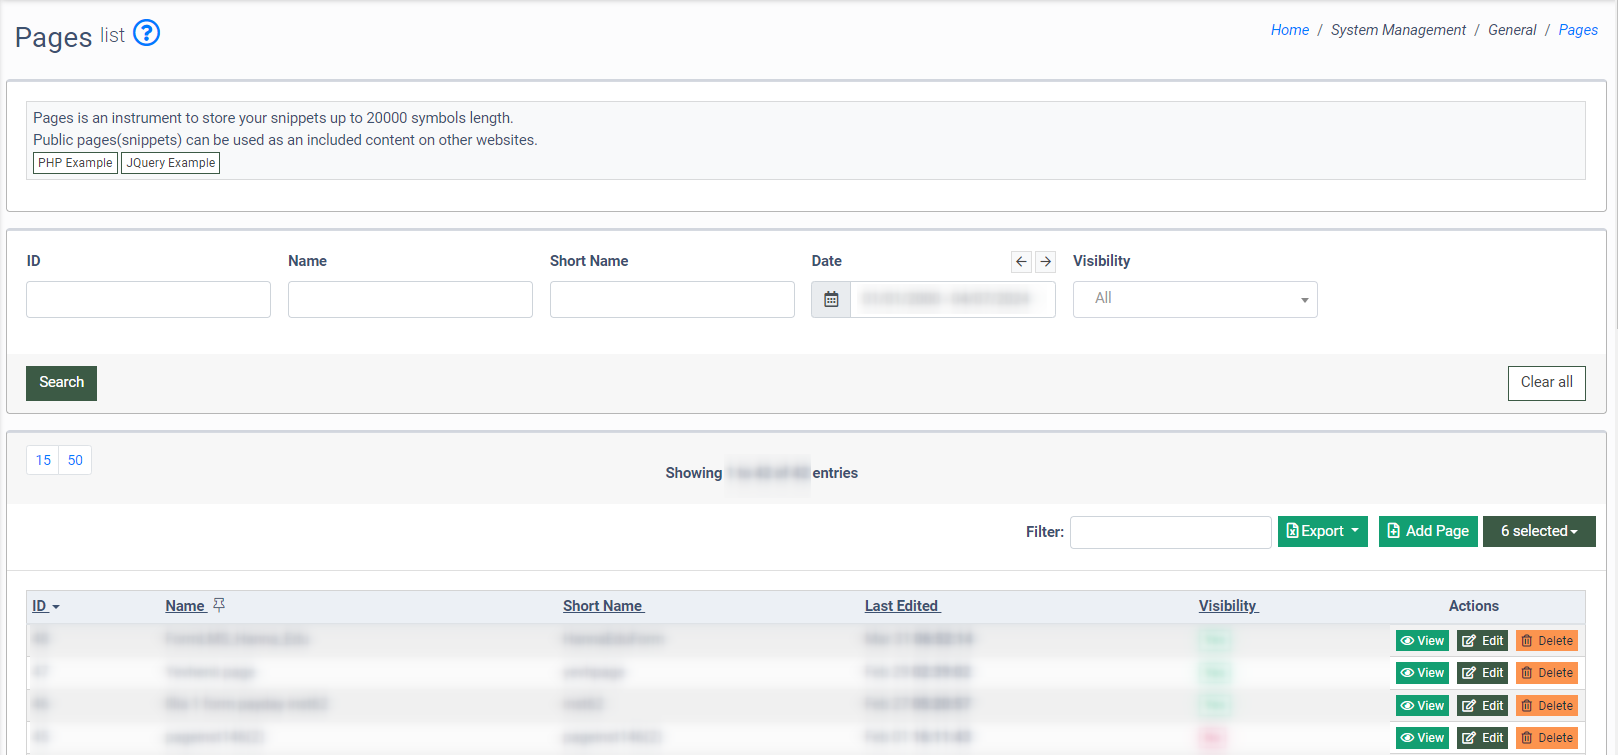The width and height of the screenshot is (1618, 756).
Task: Show 50 entries per page
Action: click(75, 460)
